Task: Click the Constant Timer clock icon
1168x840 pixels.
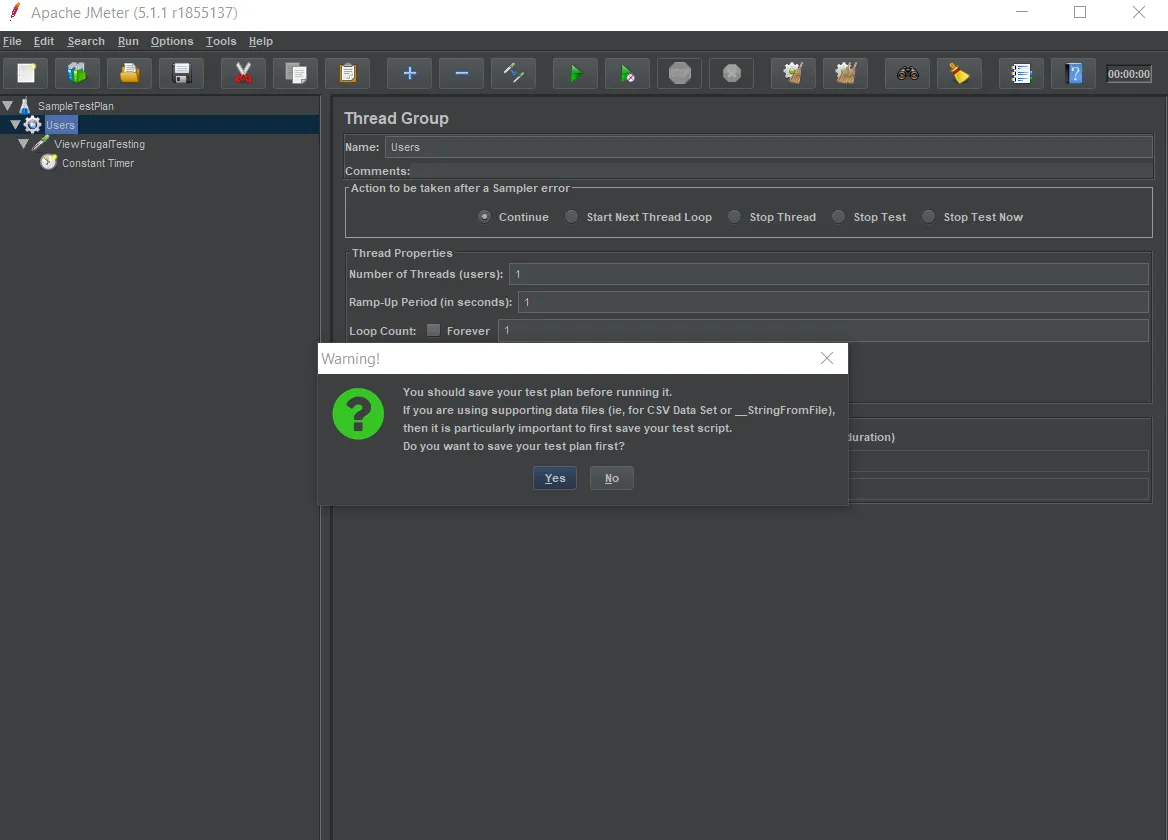Action: coord(48,162)
